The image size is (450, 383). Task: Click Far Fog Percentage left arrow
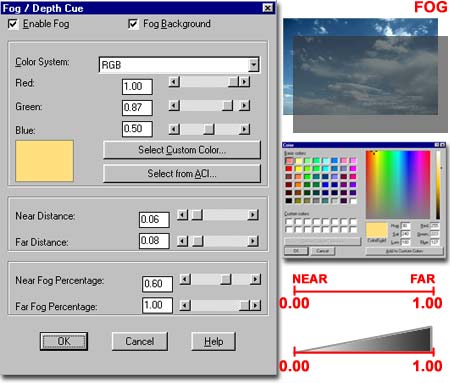[185, 305]
